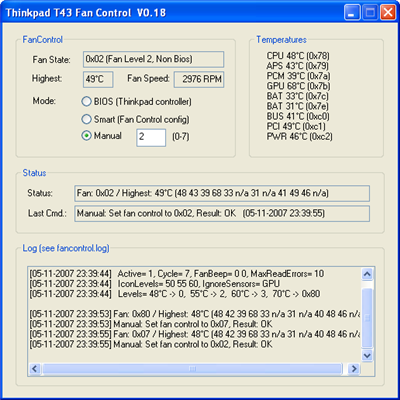Click the Status text field
Viewport: 400px width, 400px height.
pos(222,193)
